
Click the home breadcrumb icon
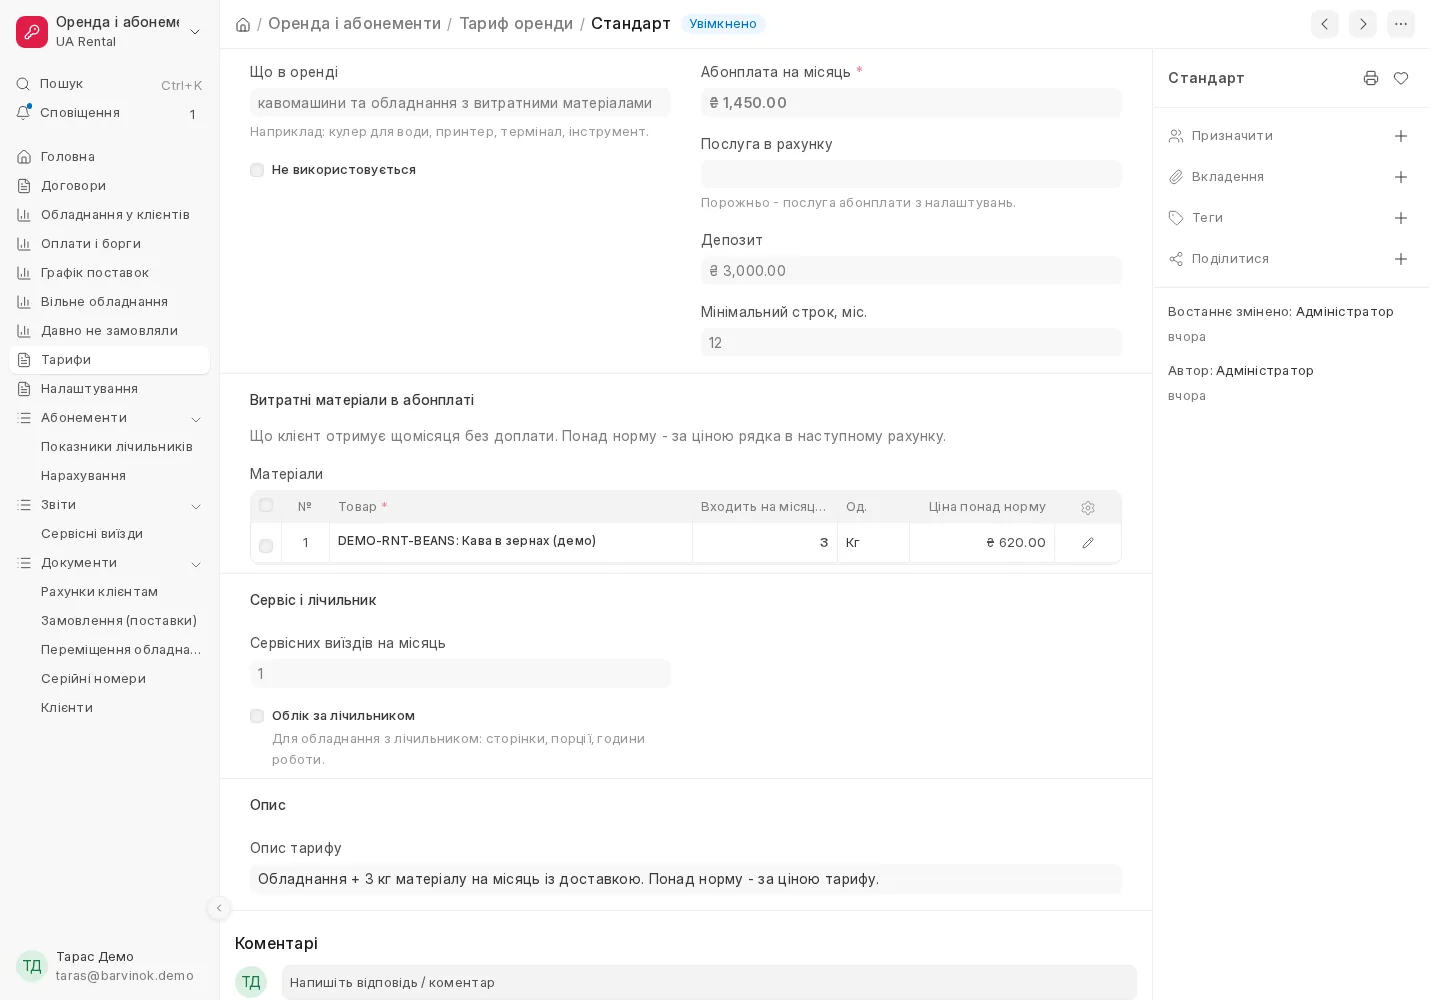click(243, 24)
